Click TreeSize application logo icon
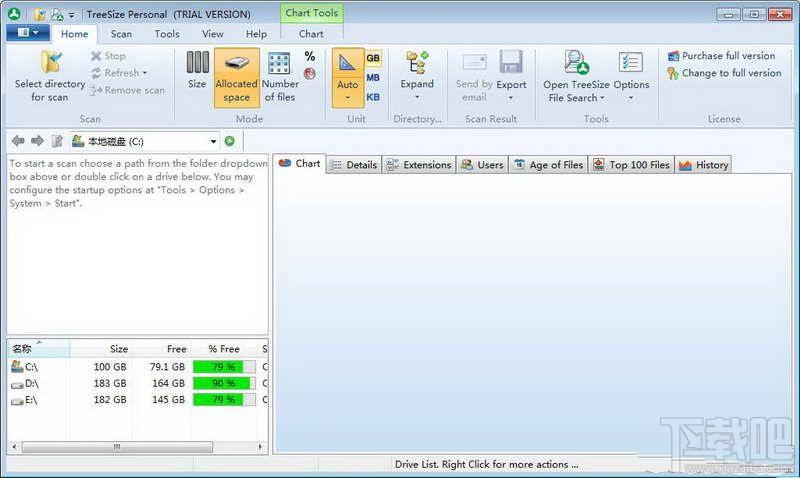The width and height of the screenshot is (800, 478). pyautogui.click(x=14, y=14)
